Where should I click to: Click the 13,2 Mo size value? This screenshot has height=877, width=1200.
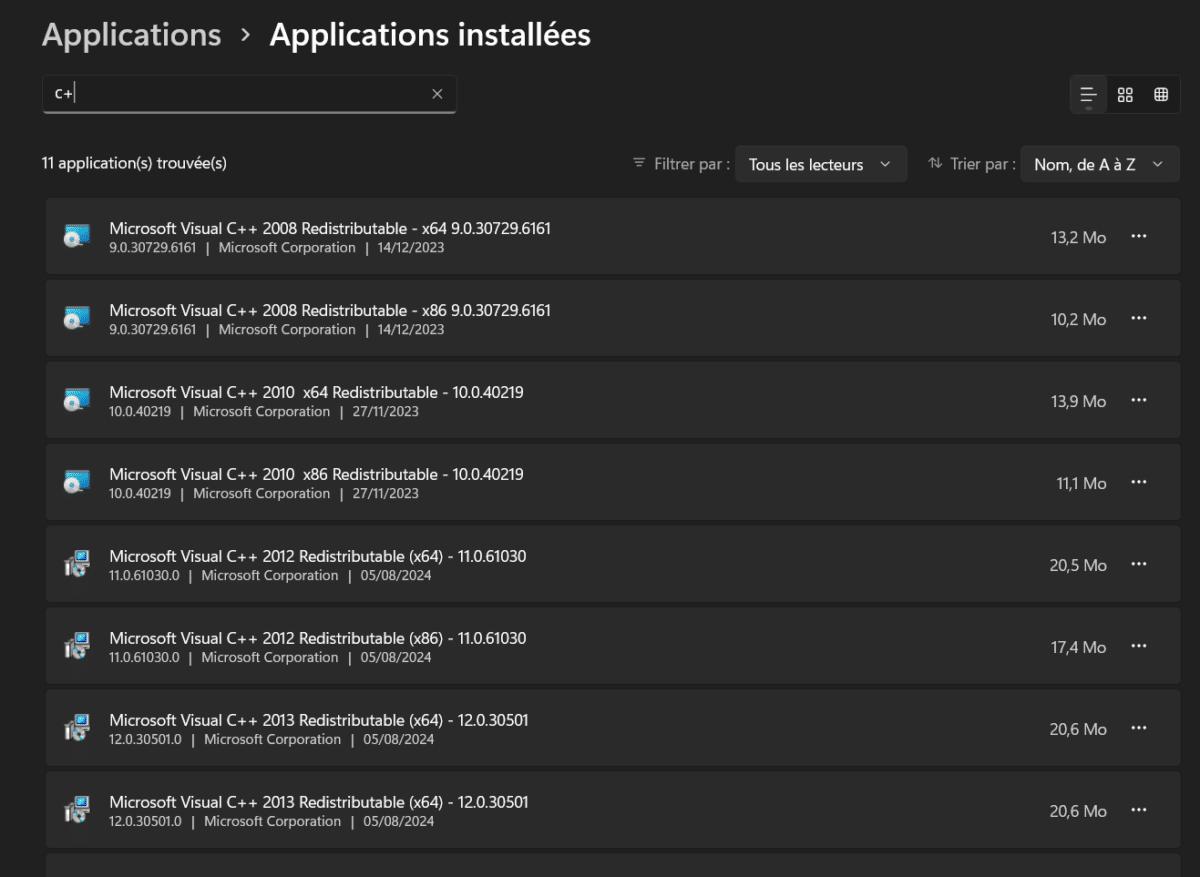pyautogui.click(x=1078, y=237)
